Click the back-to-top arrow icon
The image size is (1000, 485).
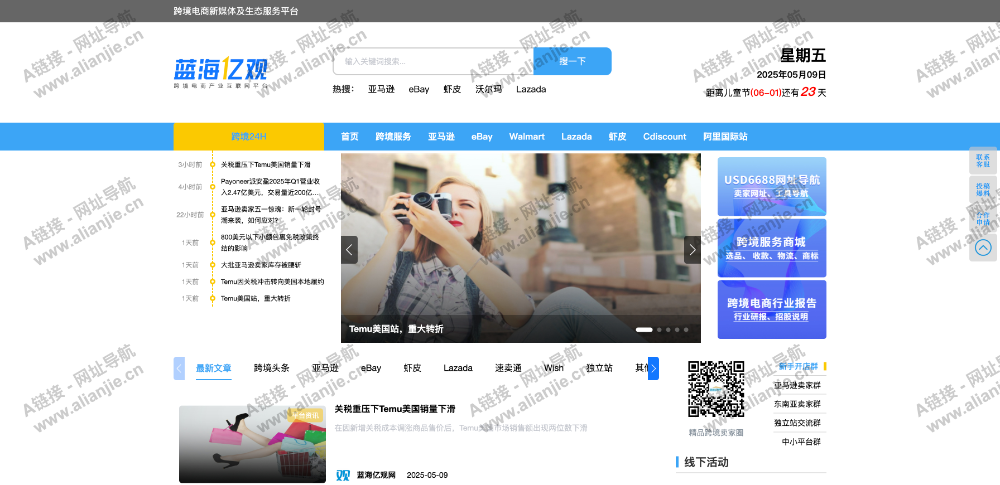tap(983, 248)
